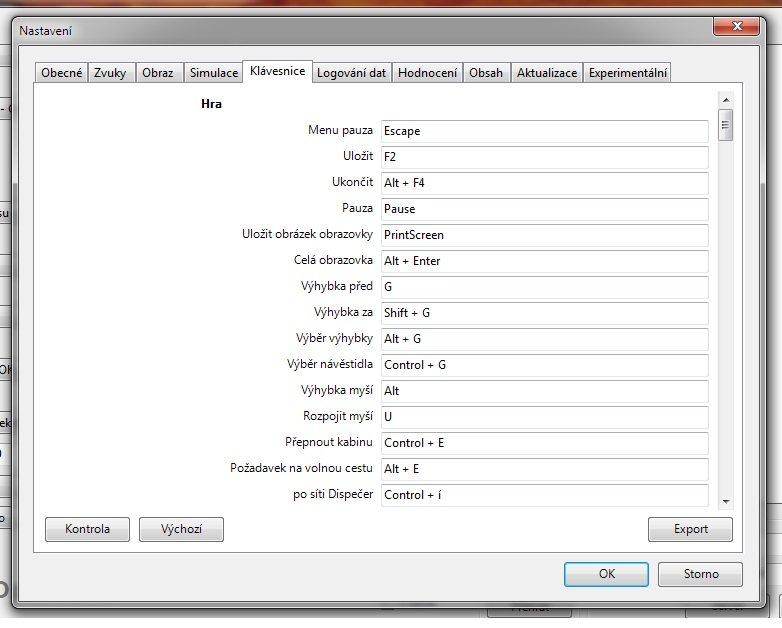
Task: Click the Rozpojit myší key field
Action: coord(544,417)
